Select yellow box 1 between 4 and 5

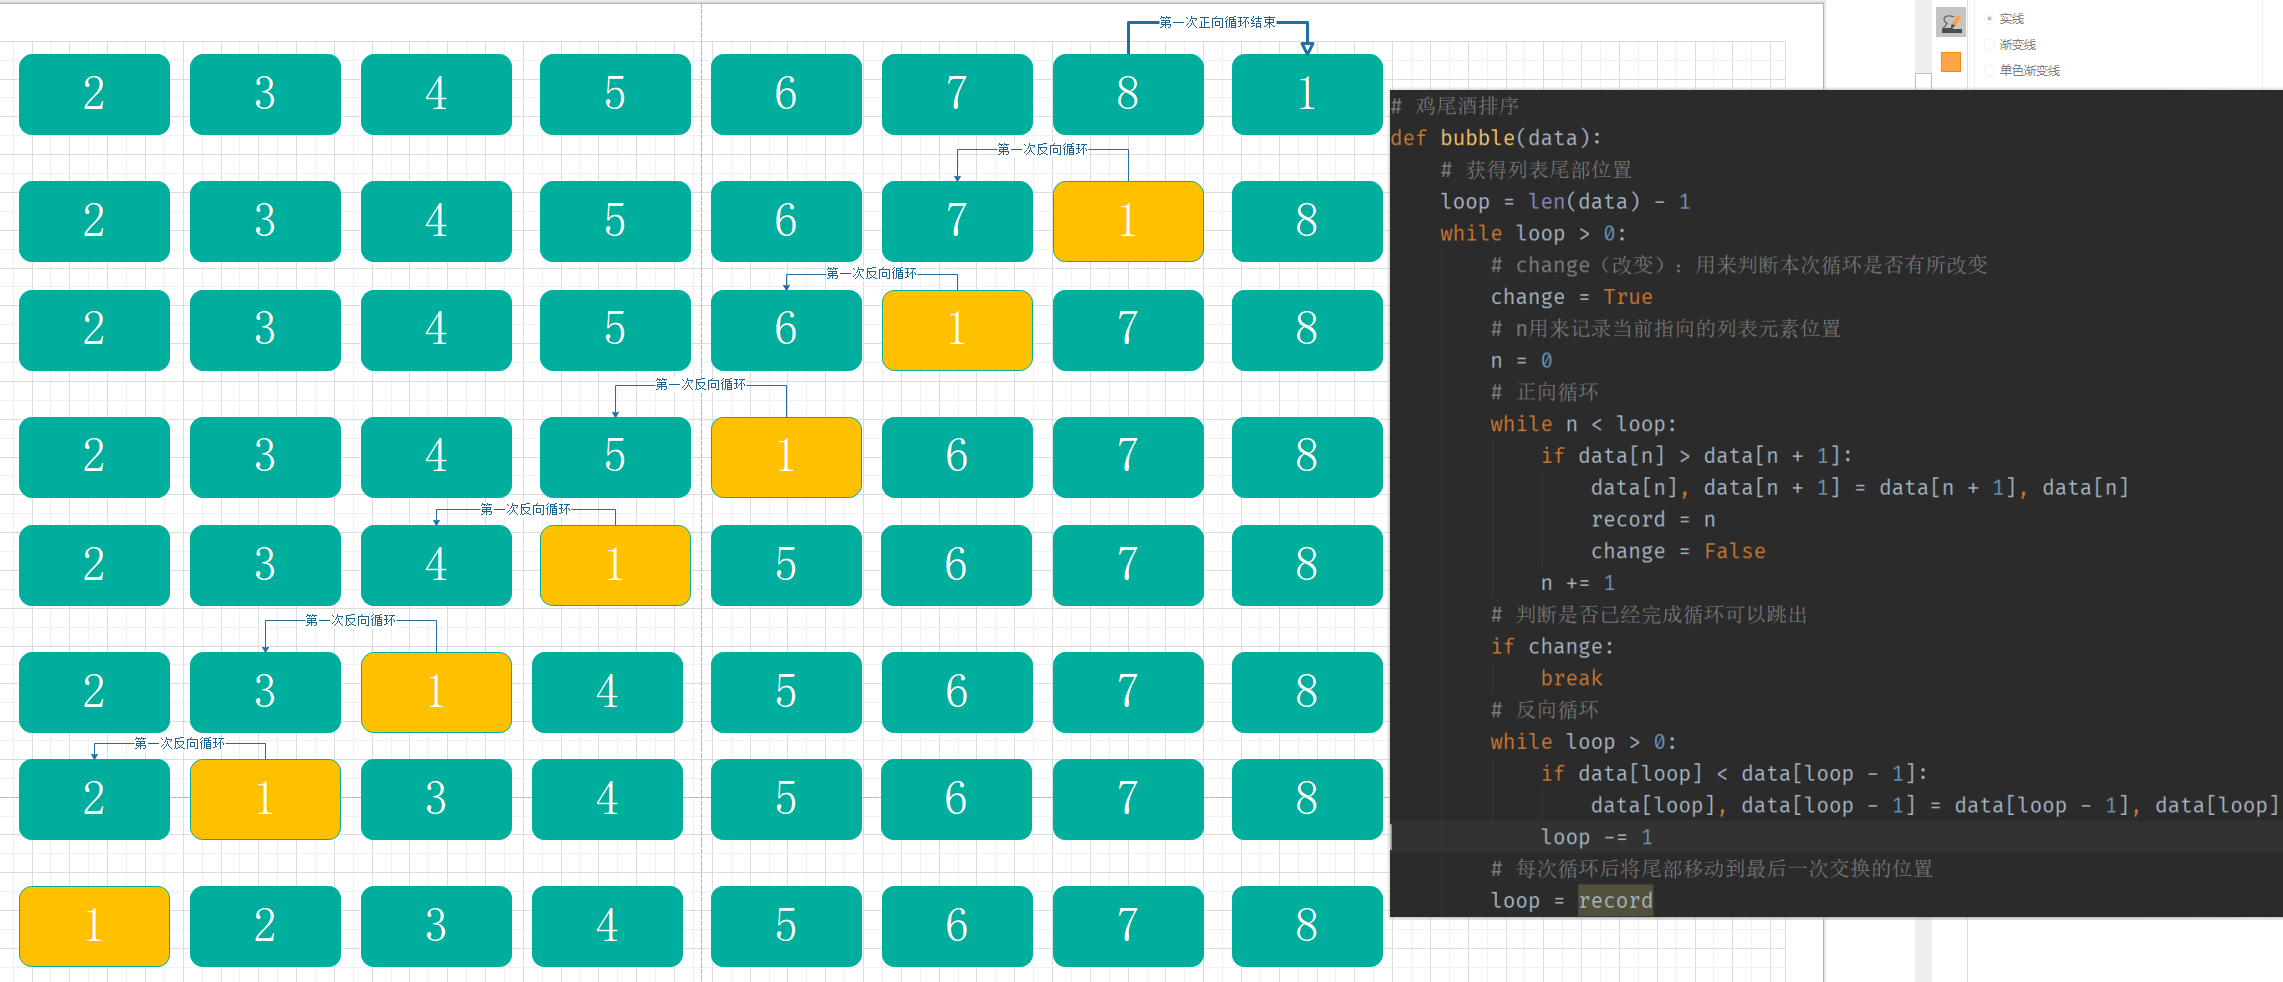point(615,565)
